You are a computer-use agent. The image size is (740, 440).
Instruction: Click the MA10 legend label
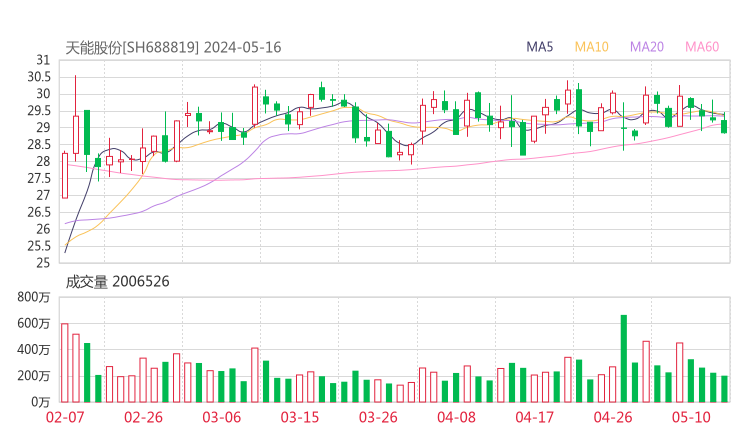coord(591,47)
